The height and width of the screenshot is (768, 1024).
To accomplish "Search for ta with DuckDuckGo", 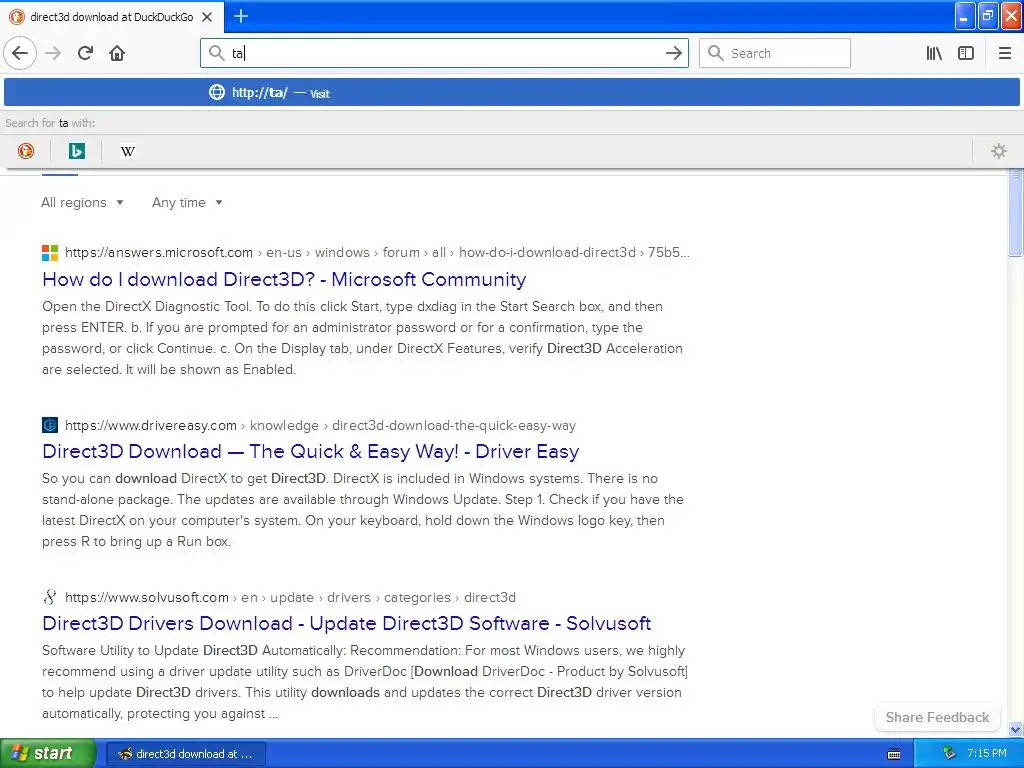I will 26,151.
